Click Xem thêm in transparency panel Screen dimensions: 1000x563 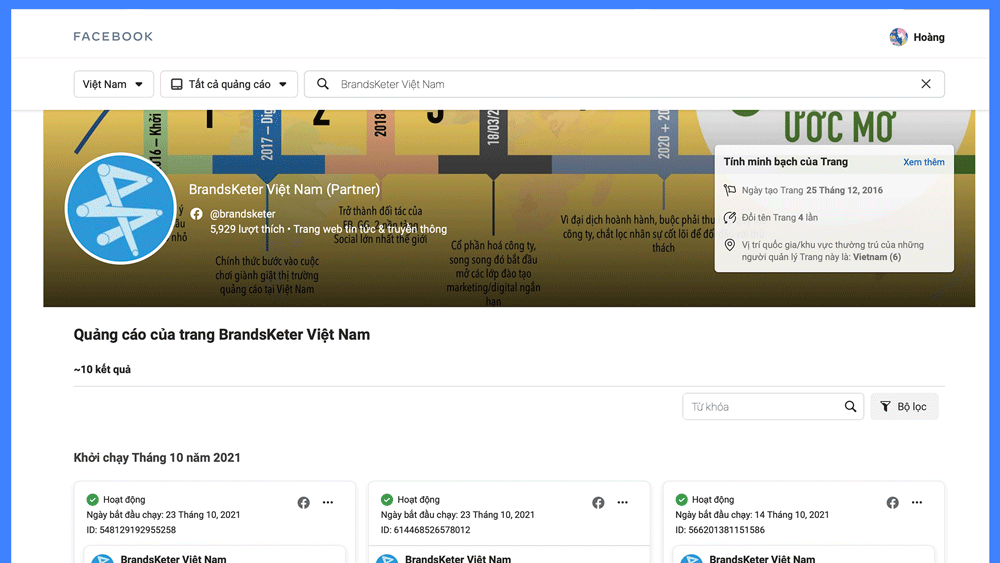pos(923,162)
